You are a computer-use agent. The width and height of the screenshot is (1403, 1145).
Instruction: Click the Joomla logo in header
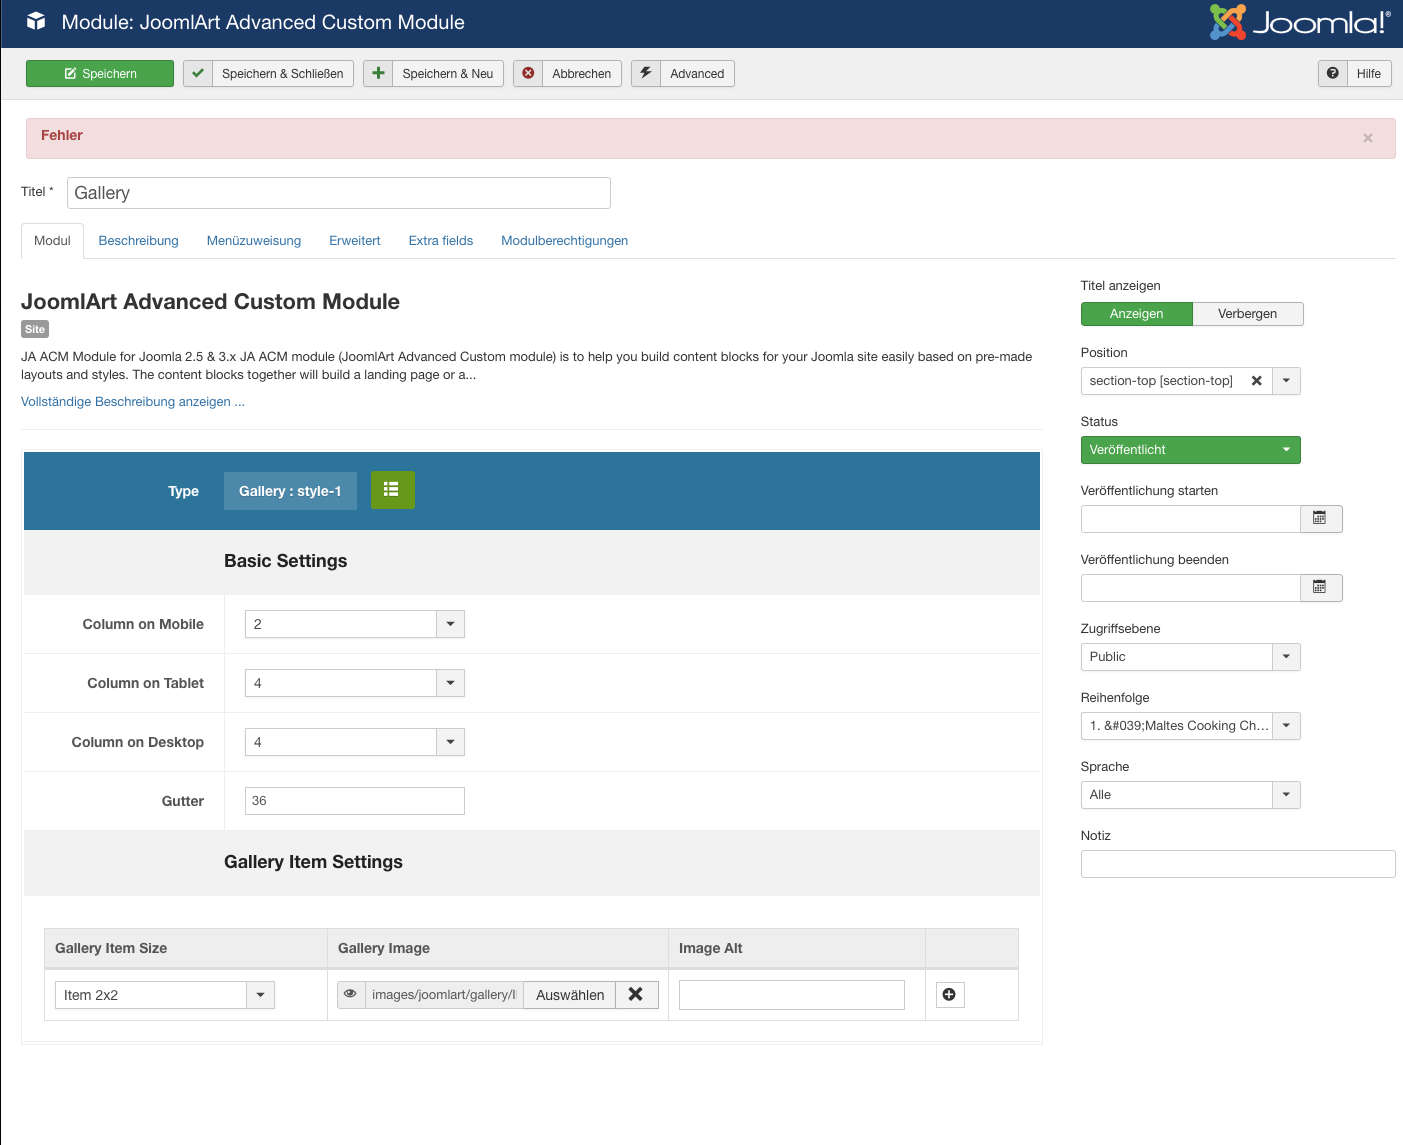(1299, 22)
